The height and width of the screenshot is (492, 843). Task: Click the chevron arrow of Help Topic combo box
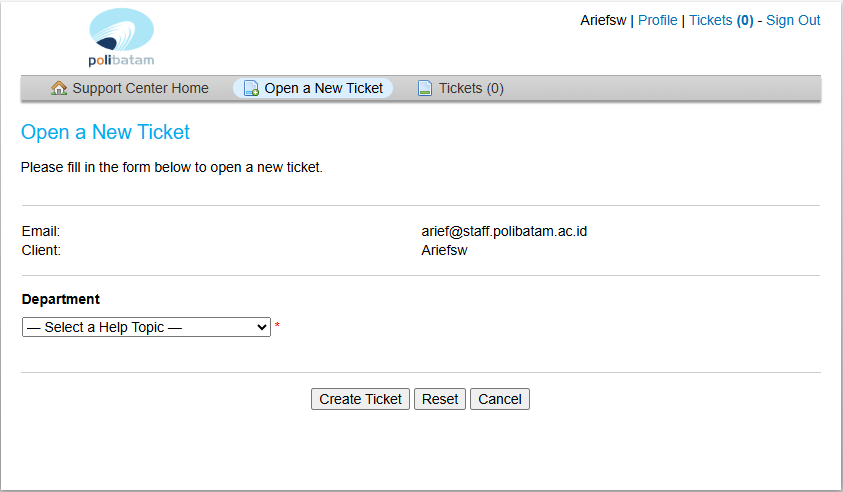tap(262, 327)
